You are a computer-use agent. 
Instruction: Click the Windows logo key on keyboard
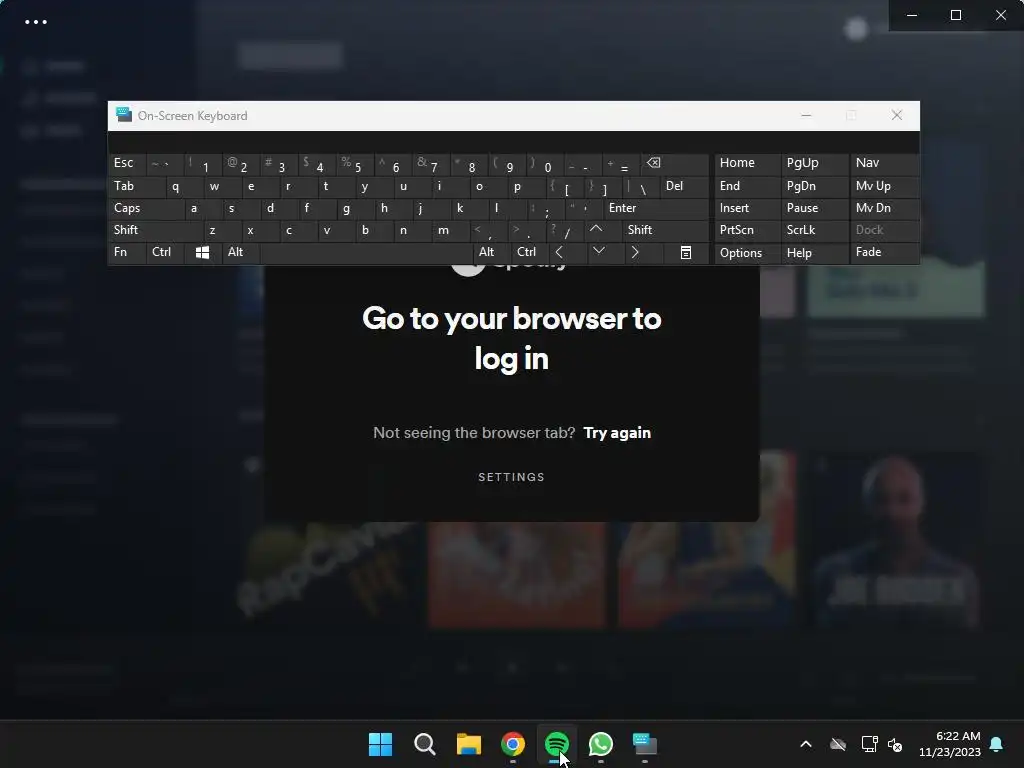[x=202, y=253]
